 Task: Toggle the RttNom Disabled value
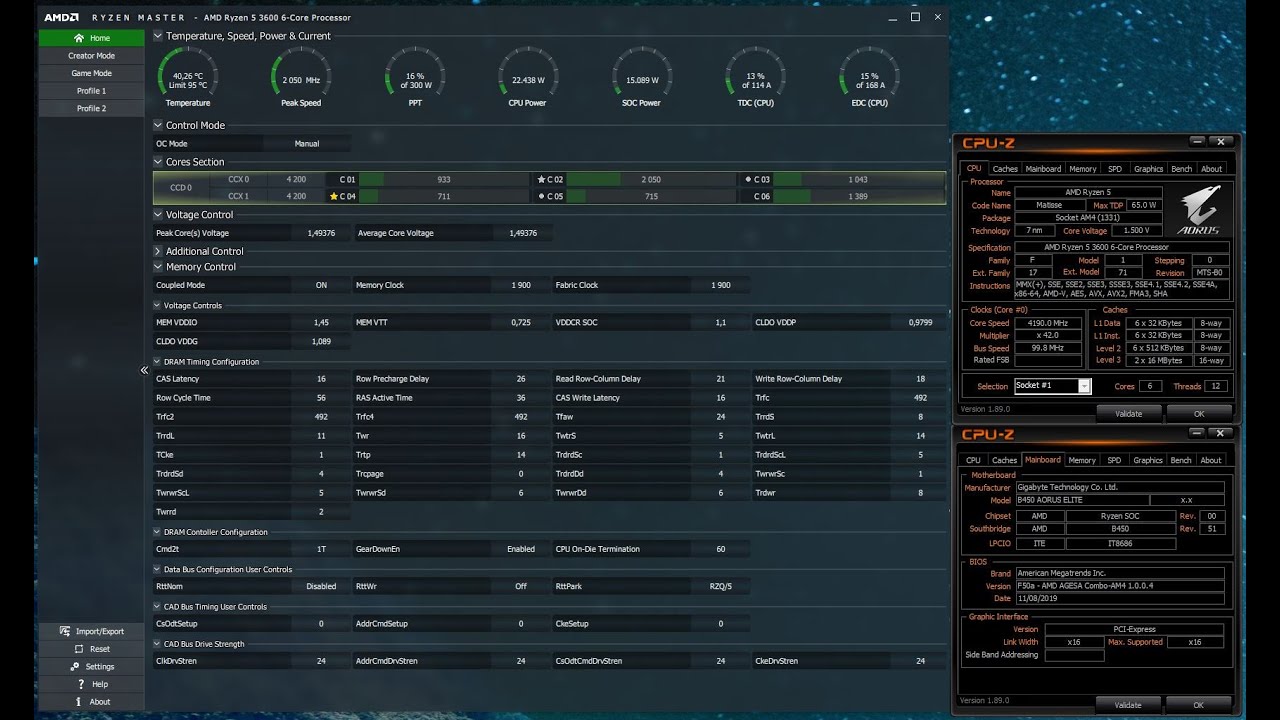tap(321, 586)
